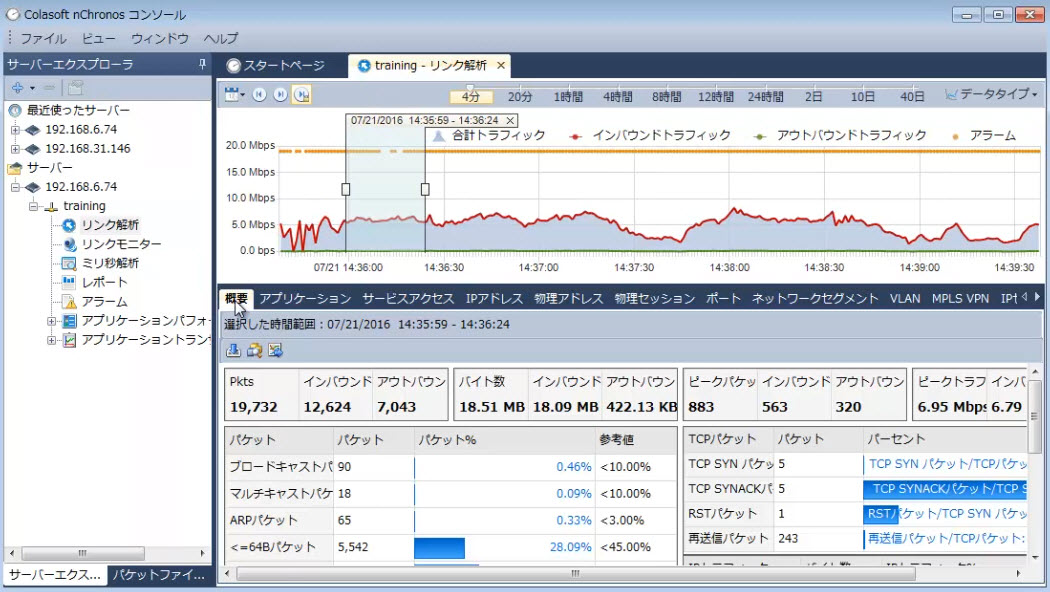Viewport: 1050px width, 592px height.
Task: Click the summary panel's bottom horizontal scrollbar
Action: point(575,574)
